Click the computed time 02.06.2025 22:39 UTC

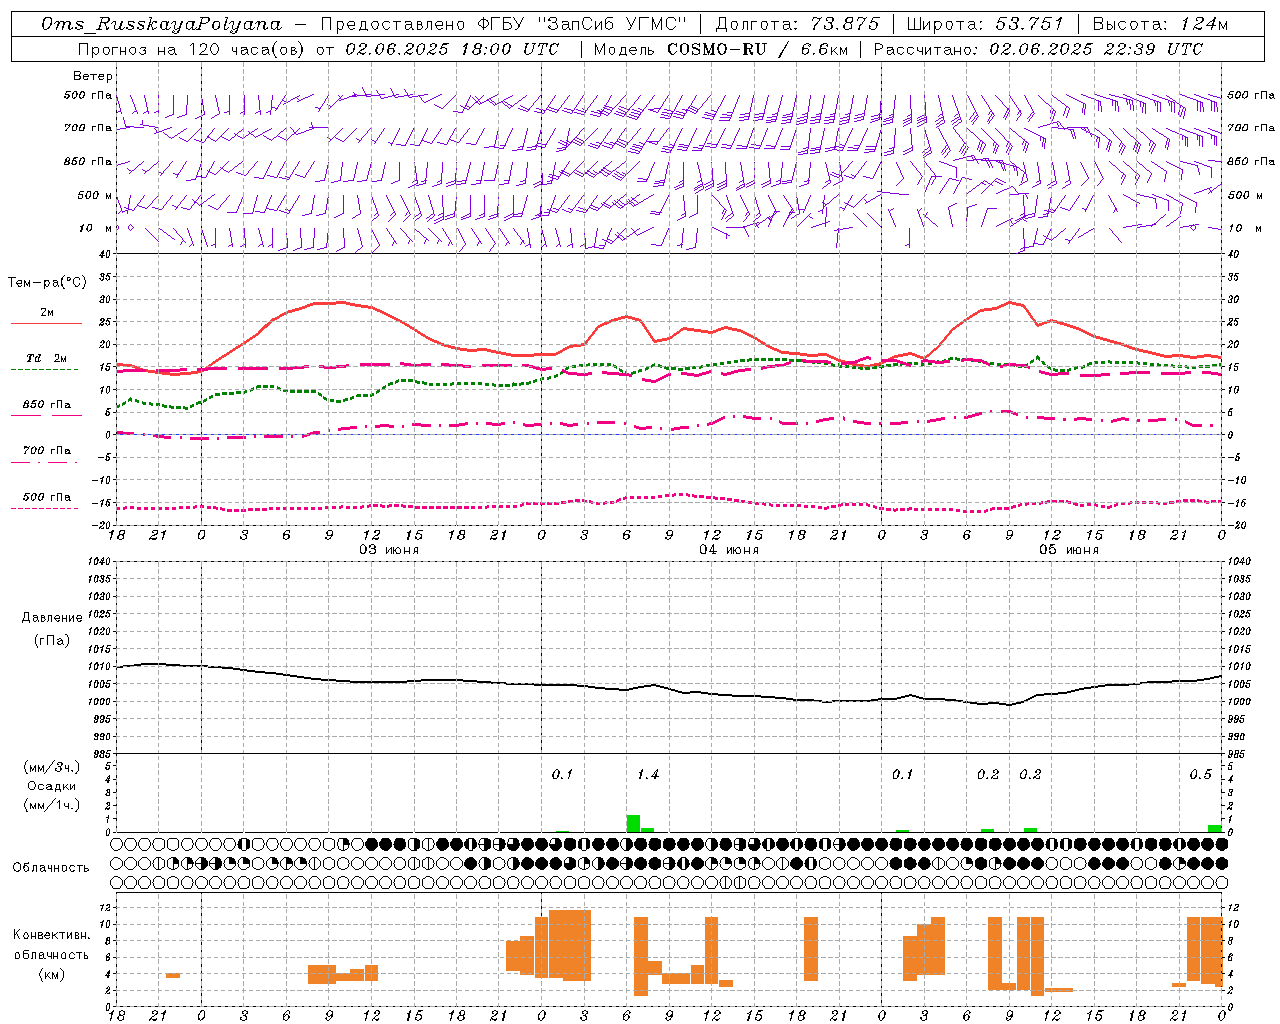pyautogui.click(x=1096, y=48)
